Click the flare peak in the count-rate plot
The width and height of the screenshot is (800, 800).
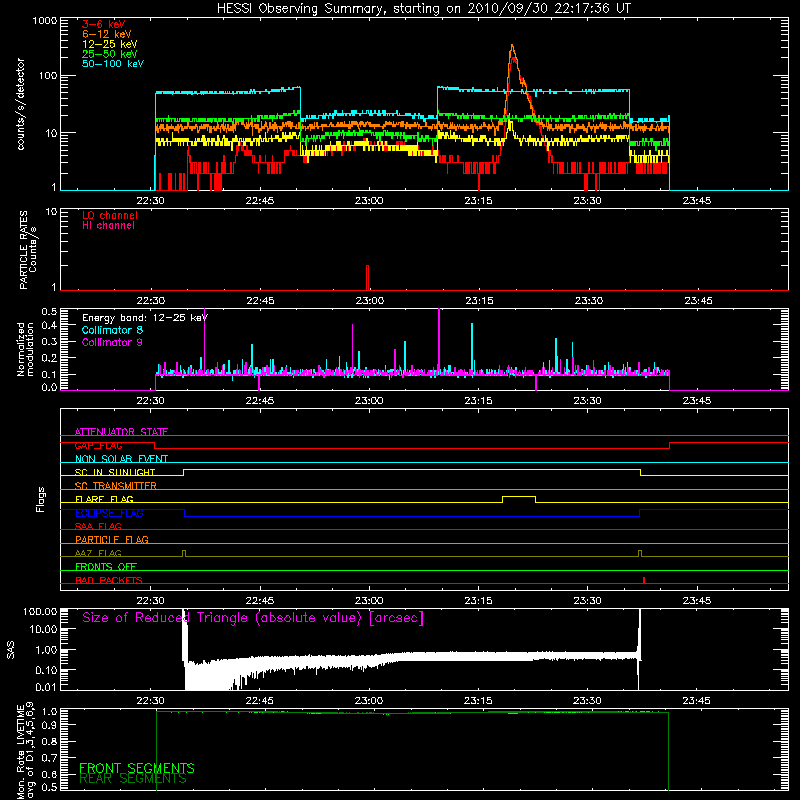(512, 47)
